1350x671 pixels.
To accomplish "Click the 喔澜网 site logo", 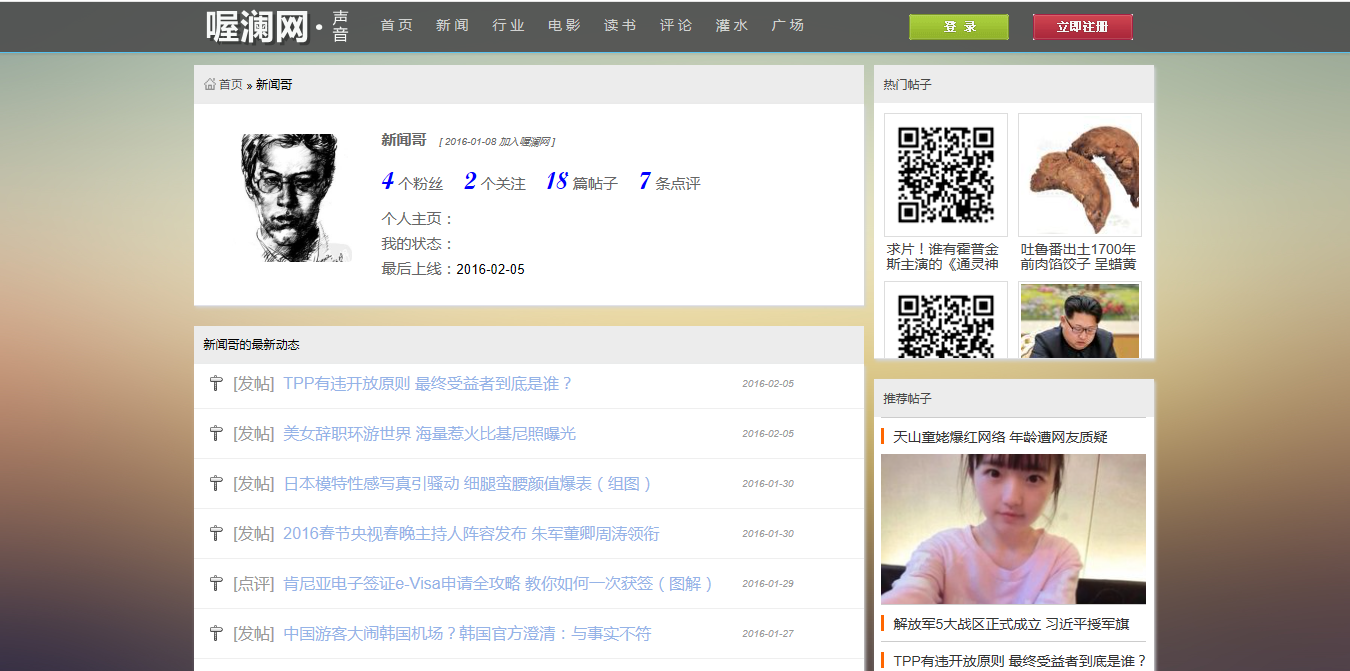I will click(x=277, y=26).
